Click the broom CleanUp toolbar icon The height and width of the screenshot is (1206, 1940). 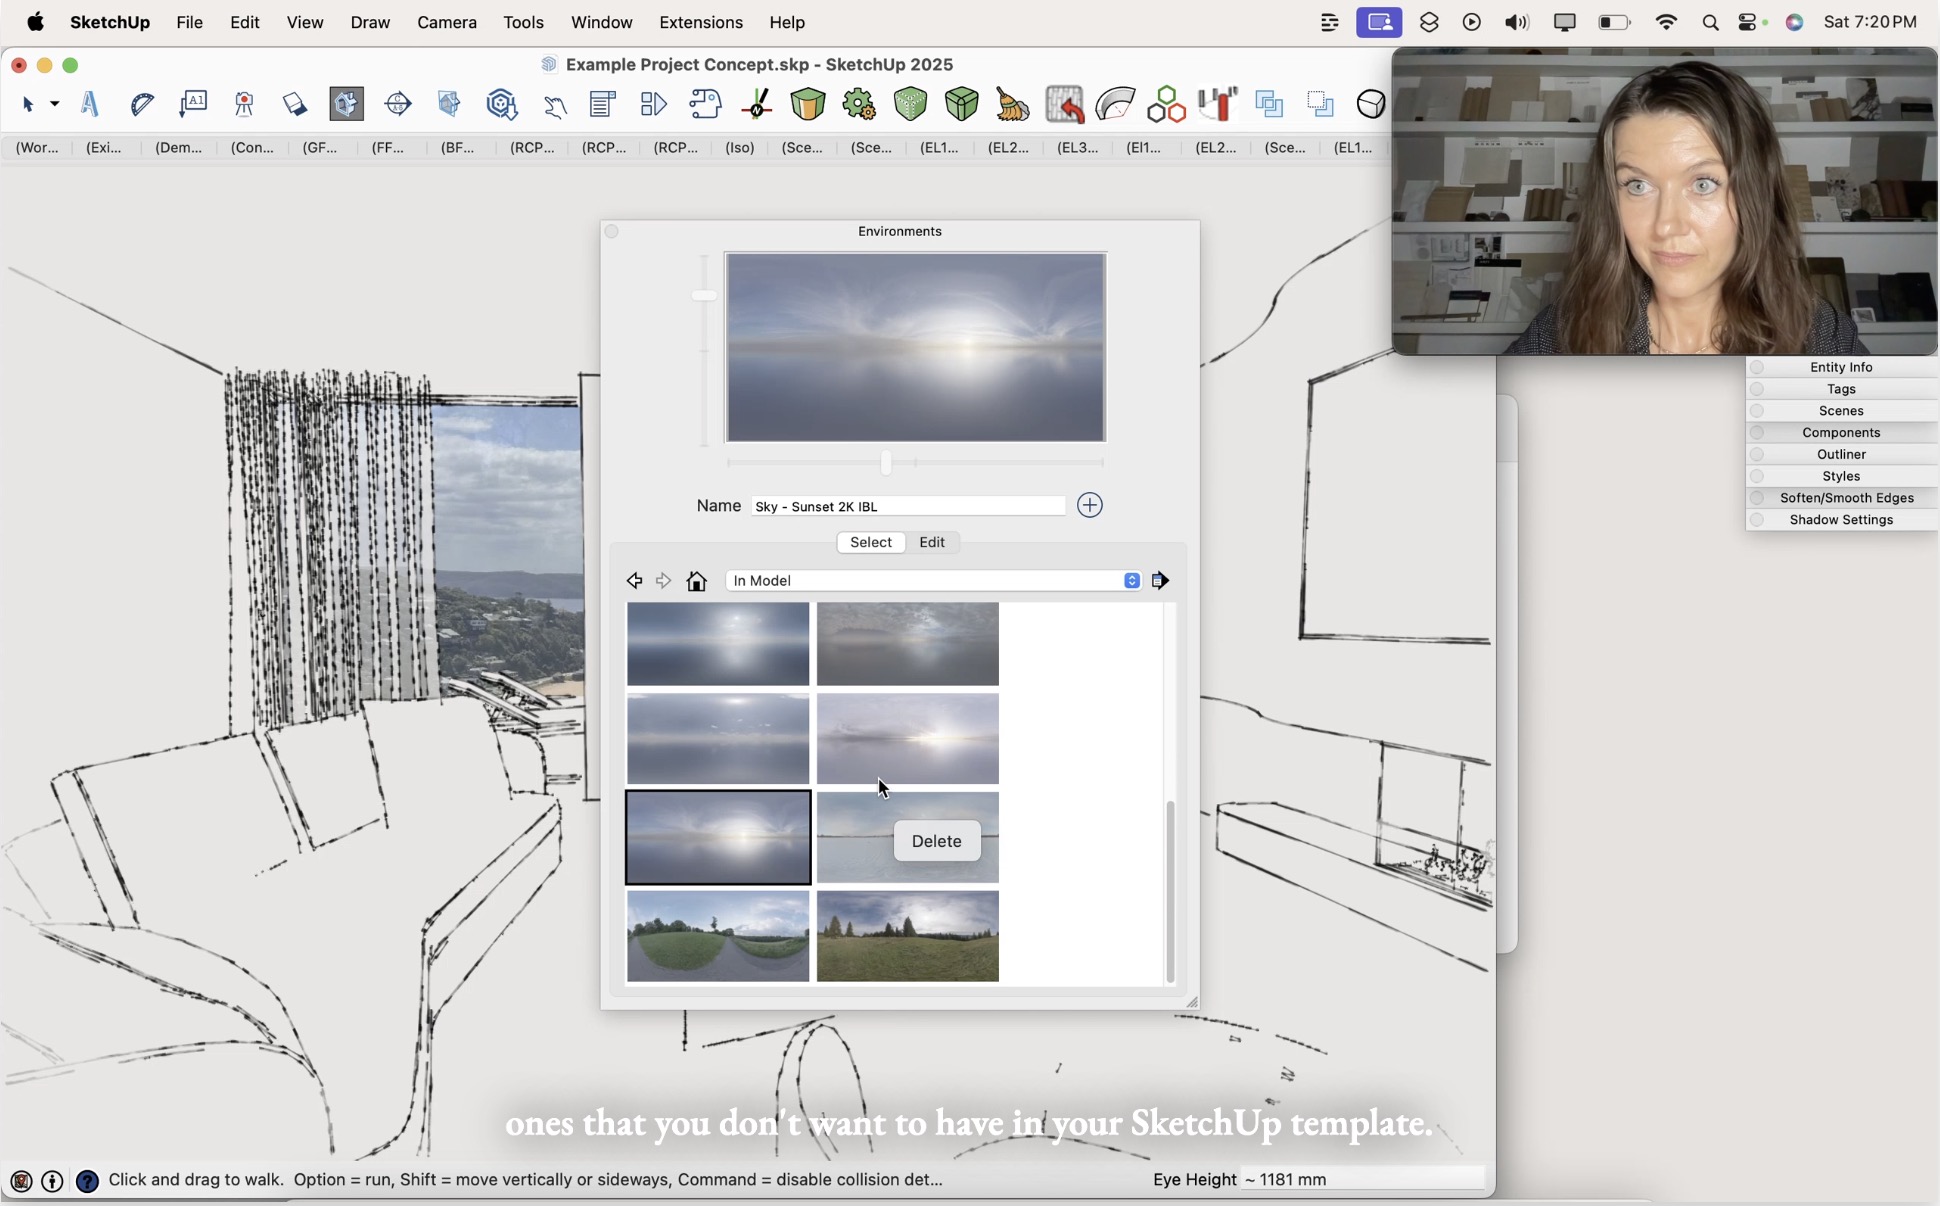(x=1014, y=104)
